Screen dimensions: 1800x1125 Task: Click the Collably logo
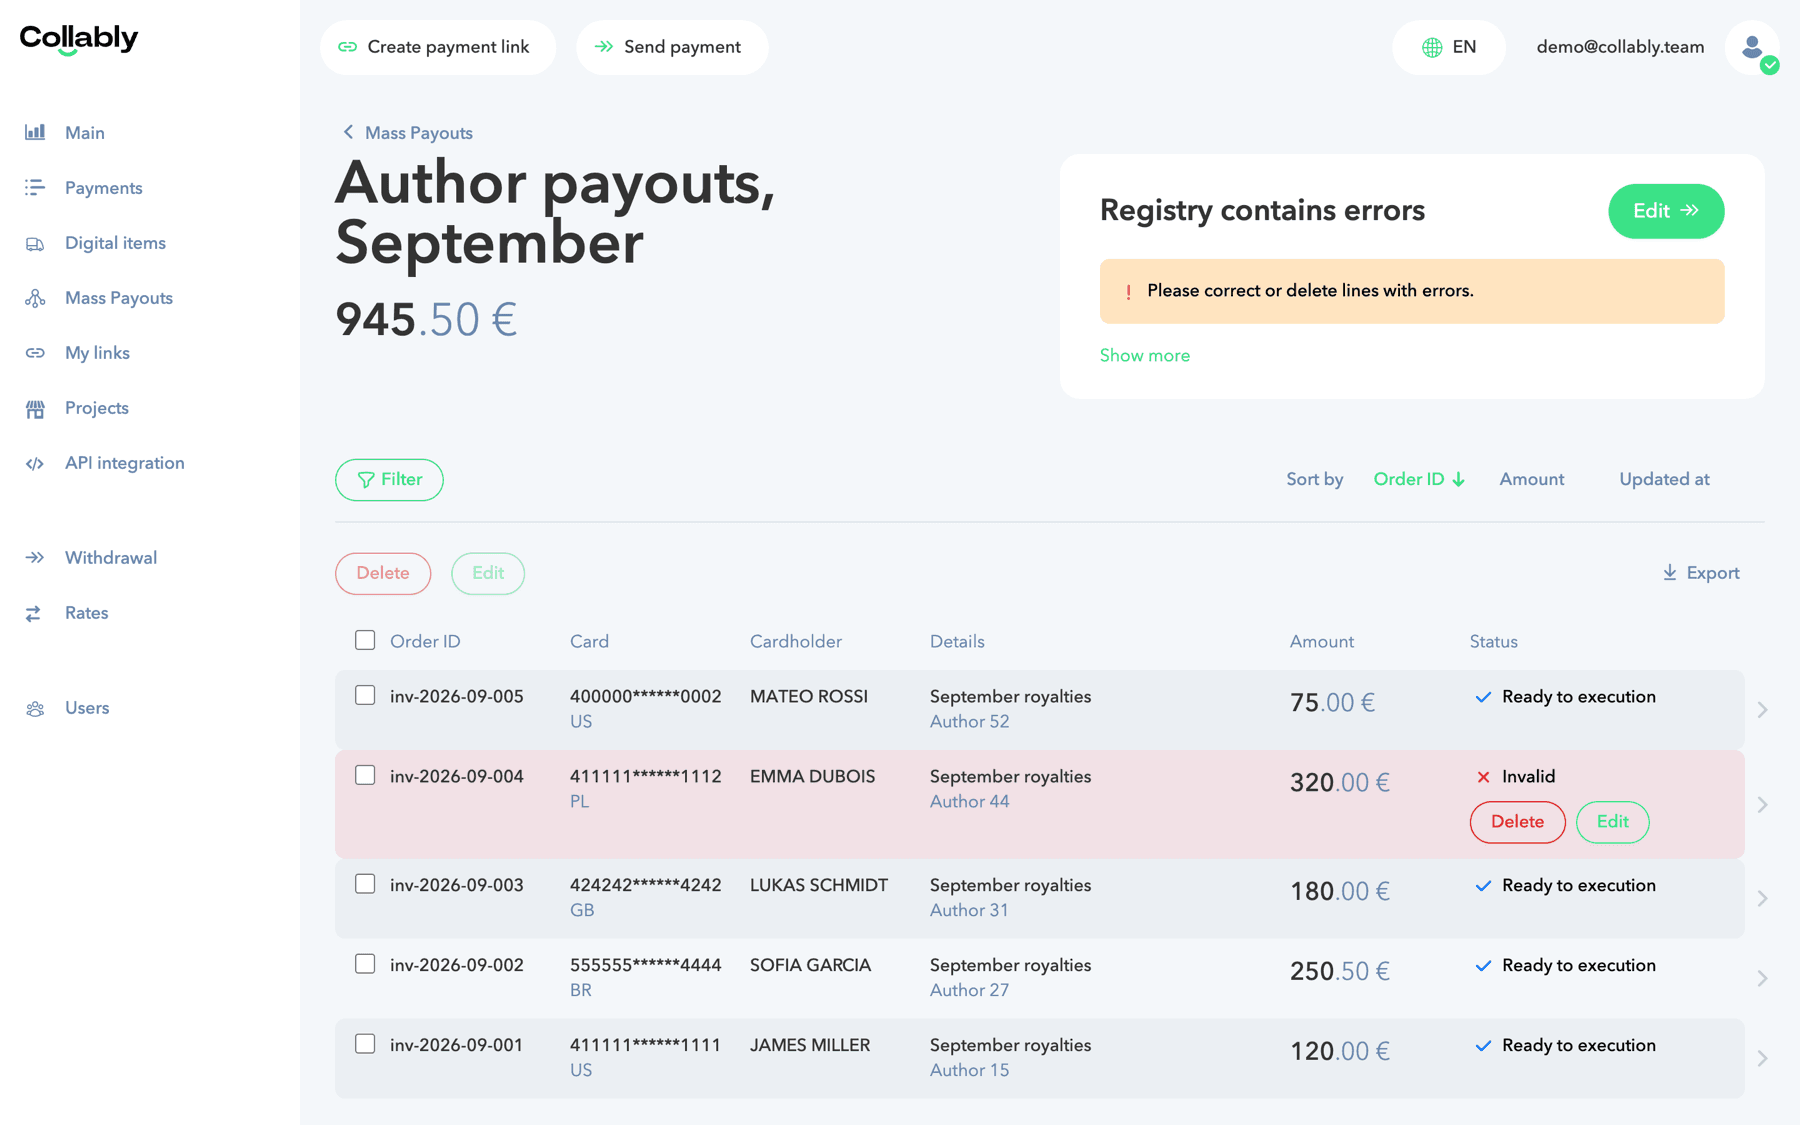click(x=79, y=39)
